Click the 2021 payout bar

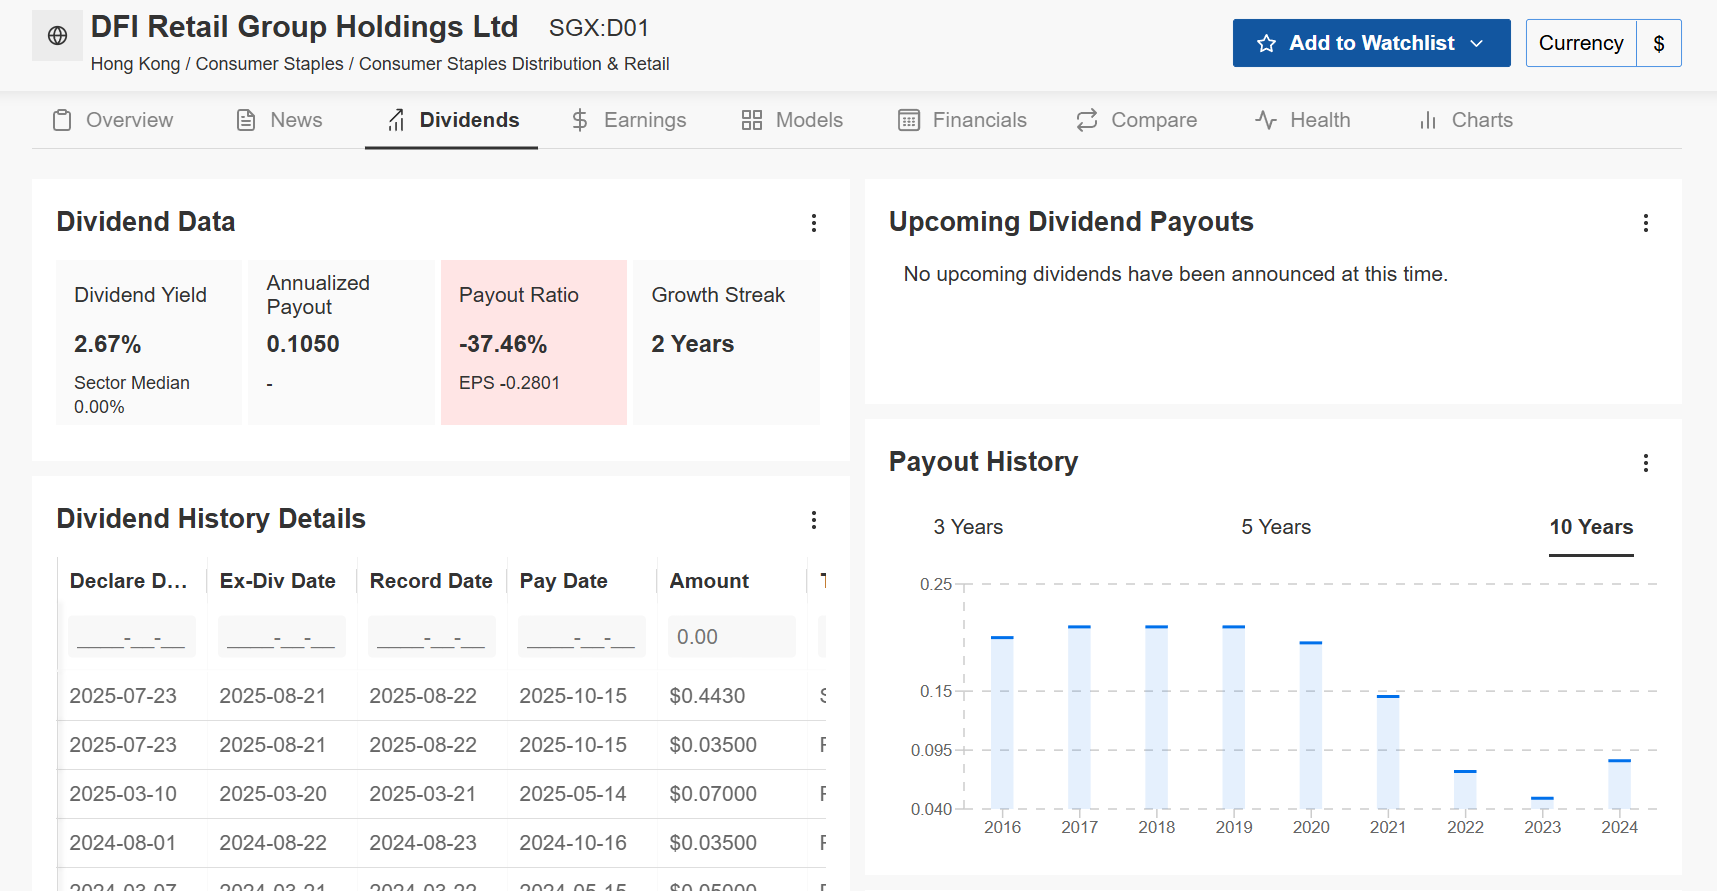tap(1388, 752)
